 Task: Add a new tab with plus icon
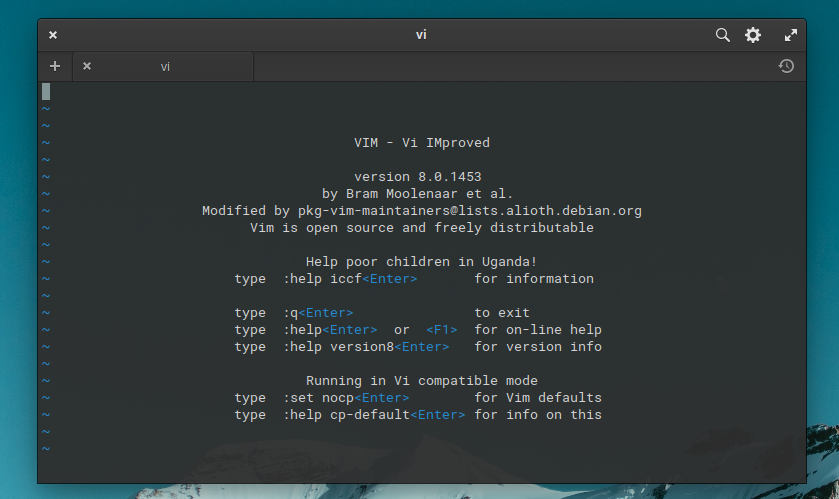pos(55,66)
